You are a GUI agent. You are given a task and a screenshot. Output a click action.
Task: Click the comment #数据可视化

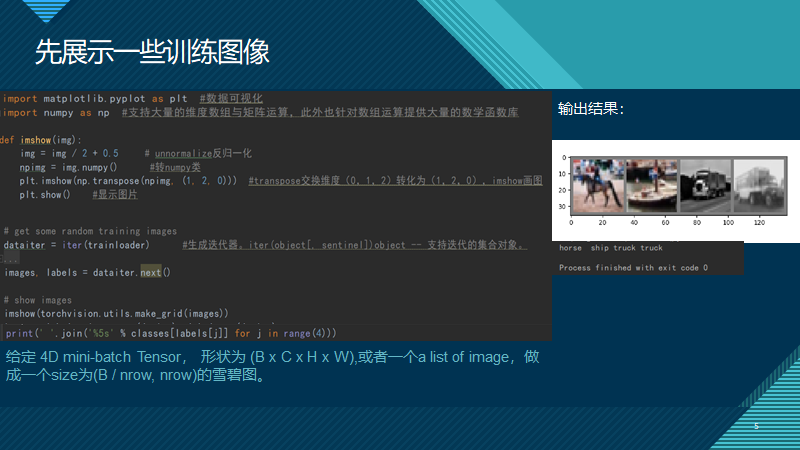point(231,98)
